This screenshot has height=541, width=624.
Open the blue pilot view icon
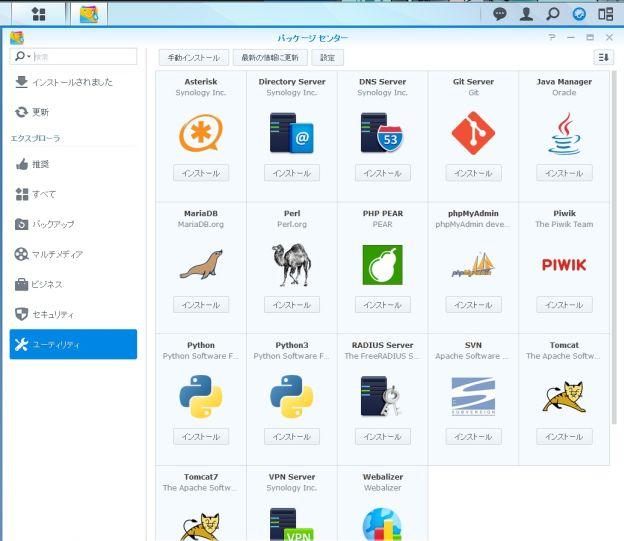pyautogui.click(x=579, y=14)
